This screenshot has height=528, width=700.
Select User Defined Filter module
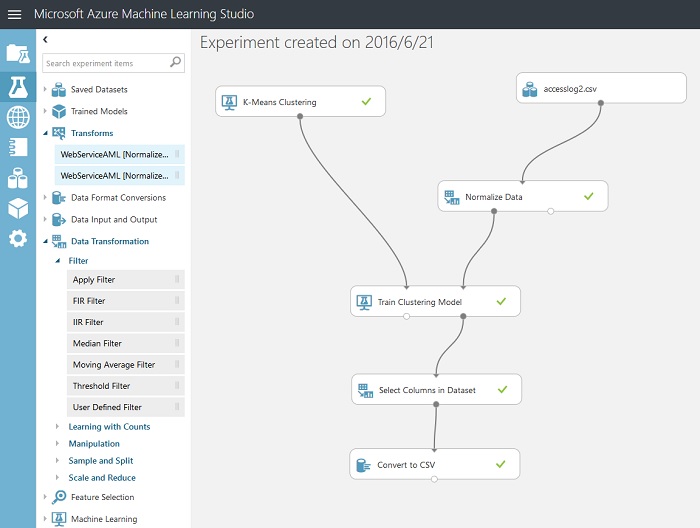coord(125,407)
